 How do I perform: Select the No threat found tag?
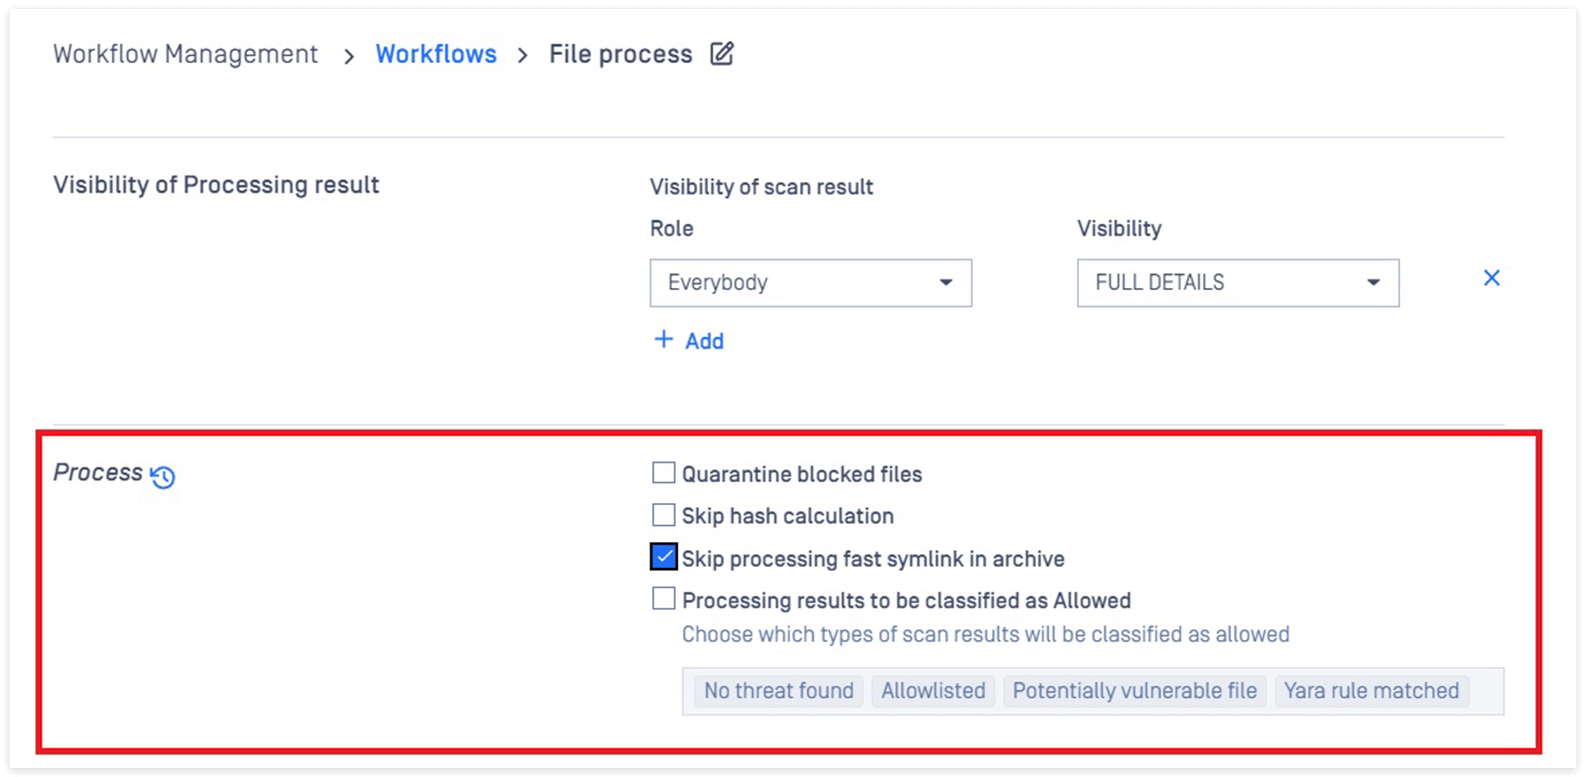(779, 691)
